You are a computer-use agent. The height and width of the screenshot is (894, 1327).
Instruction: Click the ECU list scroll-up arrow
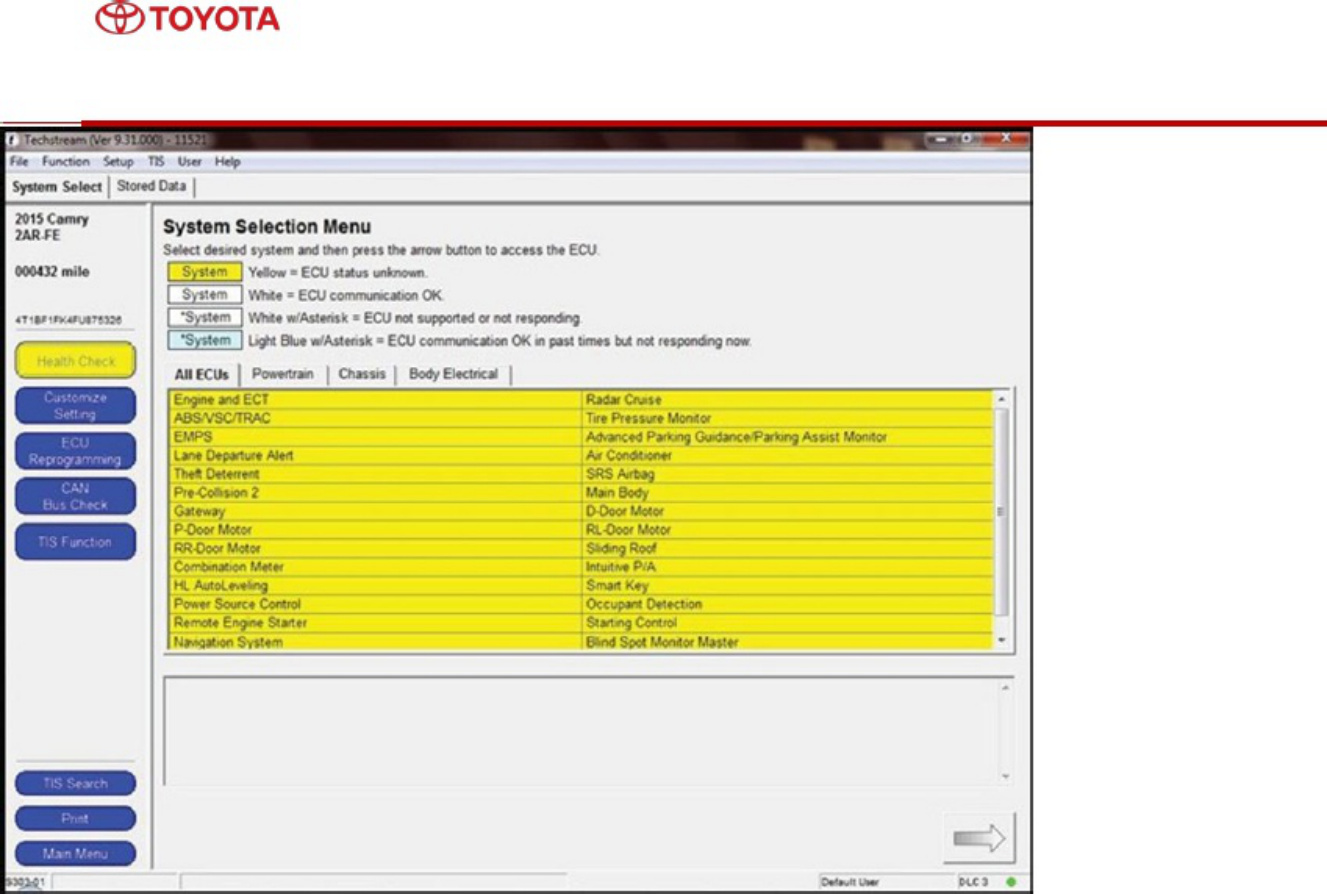click(x=1002, y=399)
